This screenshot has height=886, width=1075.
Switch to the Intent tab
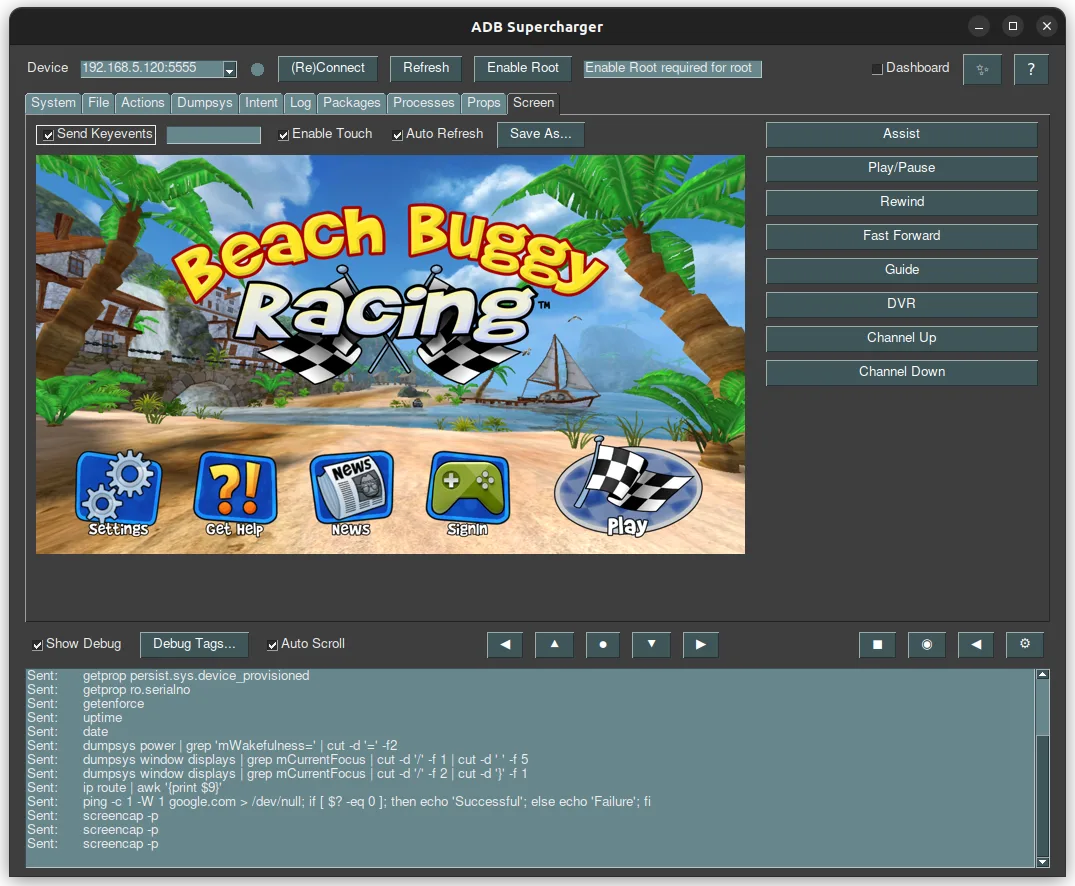pos(261,103)
